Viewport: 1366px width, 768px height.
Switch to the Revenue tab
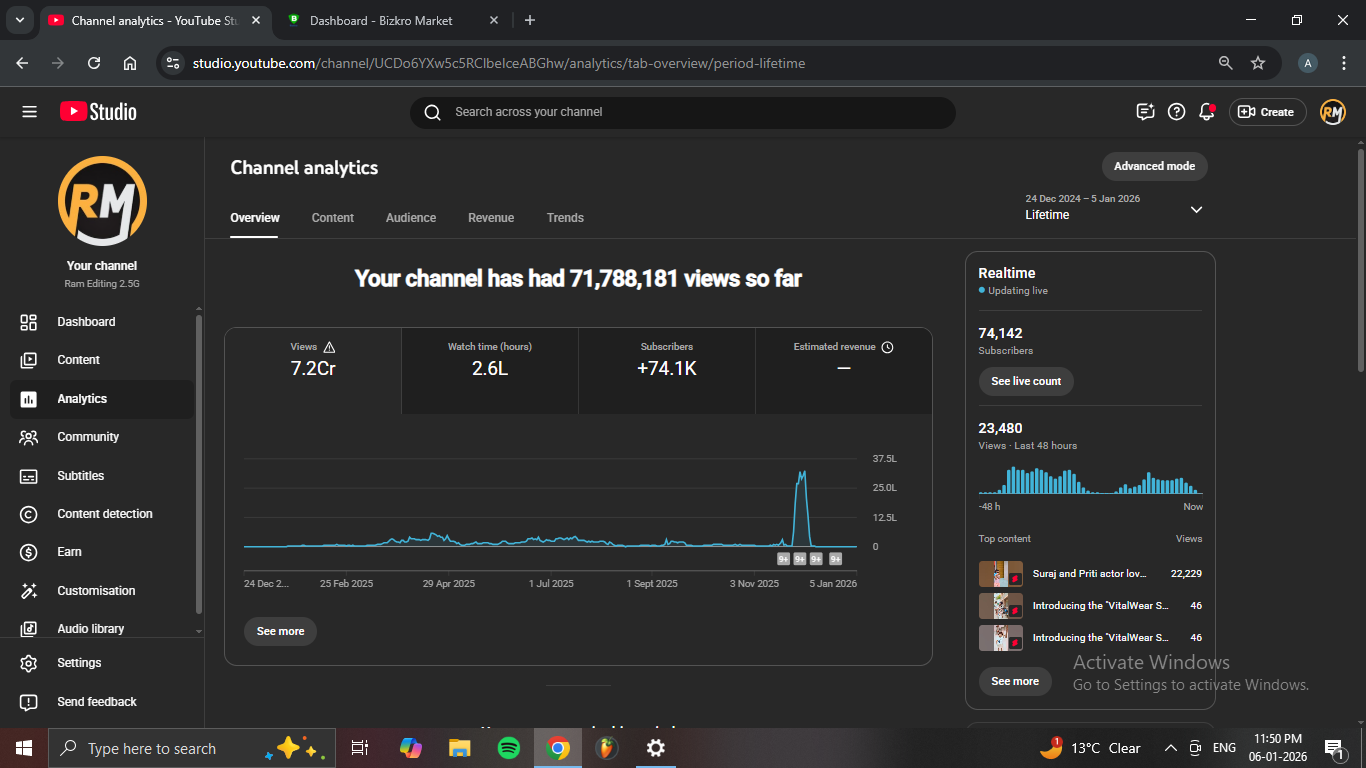491,218
